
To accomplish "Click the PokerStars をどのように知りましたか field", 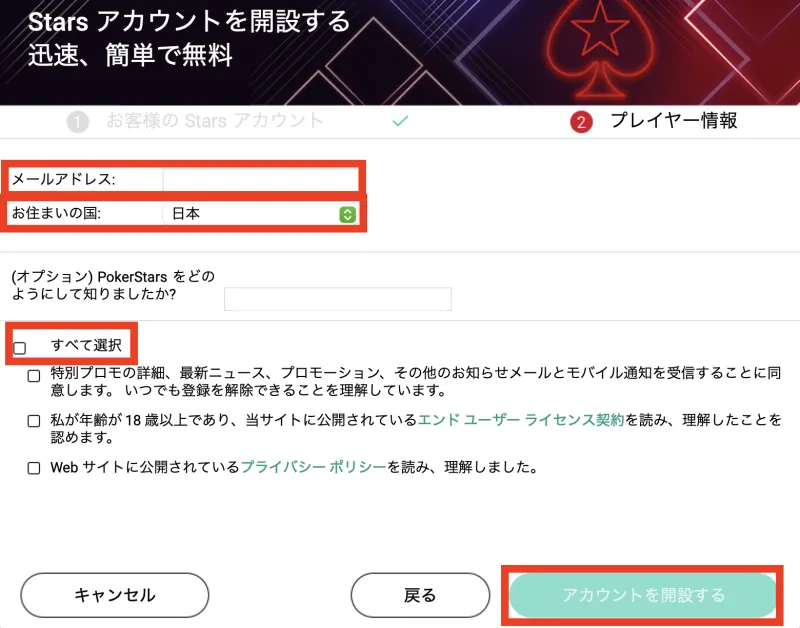I will (x=338, y=299).
